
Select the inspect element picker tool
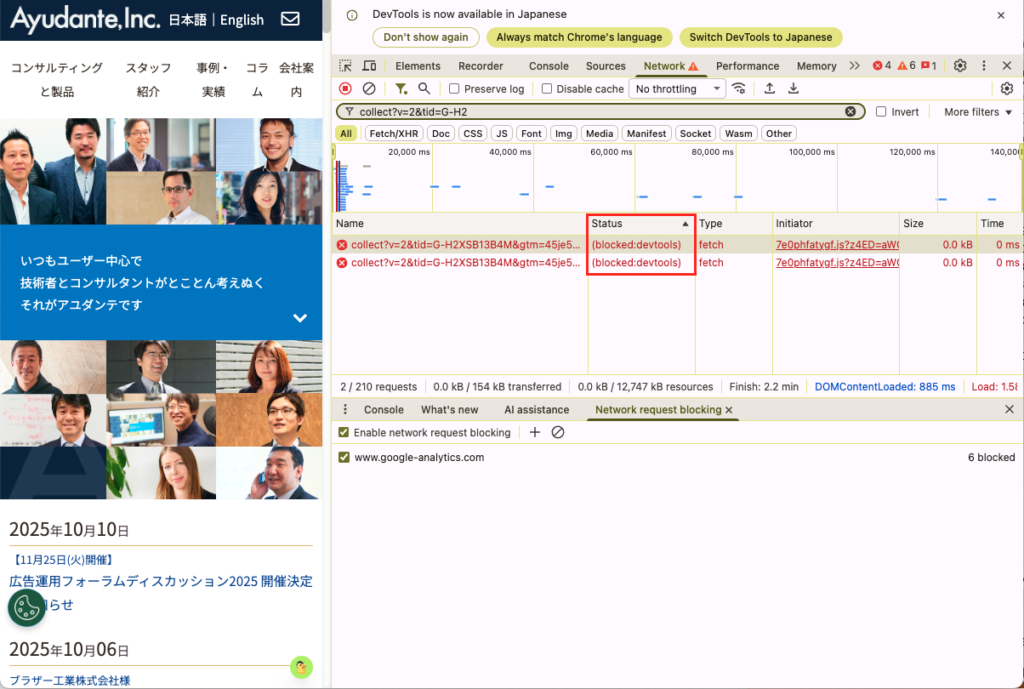click(346, 66)
